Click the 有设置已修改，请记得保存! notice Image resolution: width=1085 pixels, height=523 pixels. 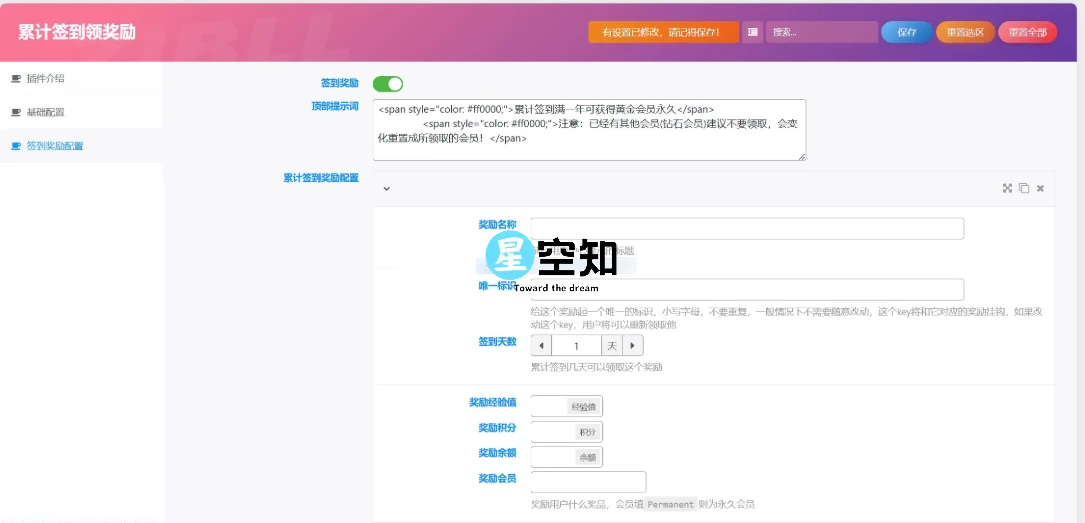[x=664, y=32]
